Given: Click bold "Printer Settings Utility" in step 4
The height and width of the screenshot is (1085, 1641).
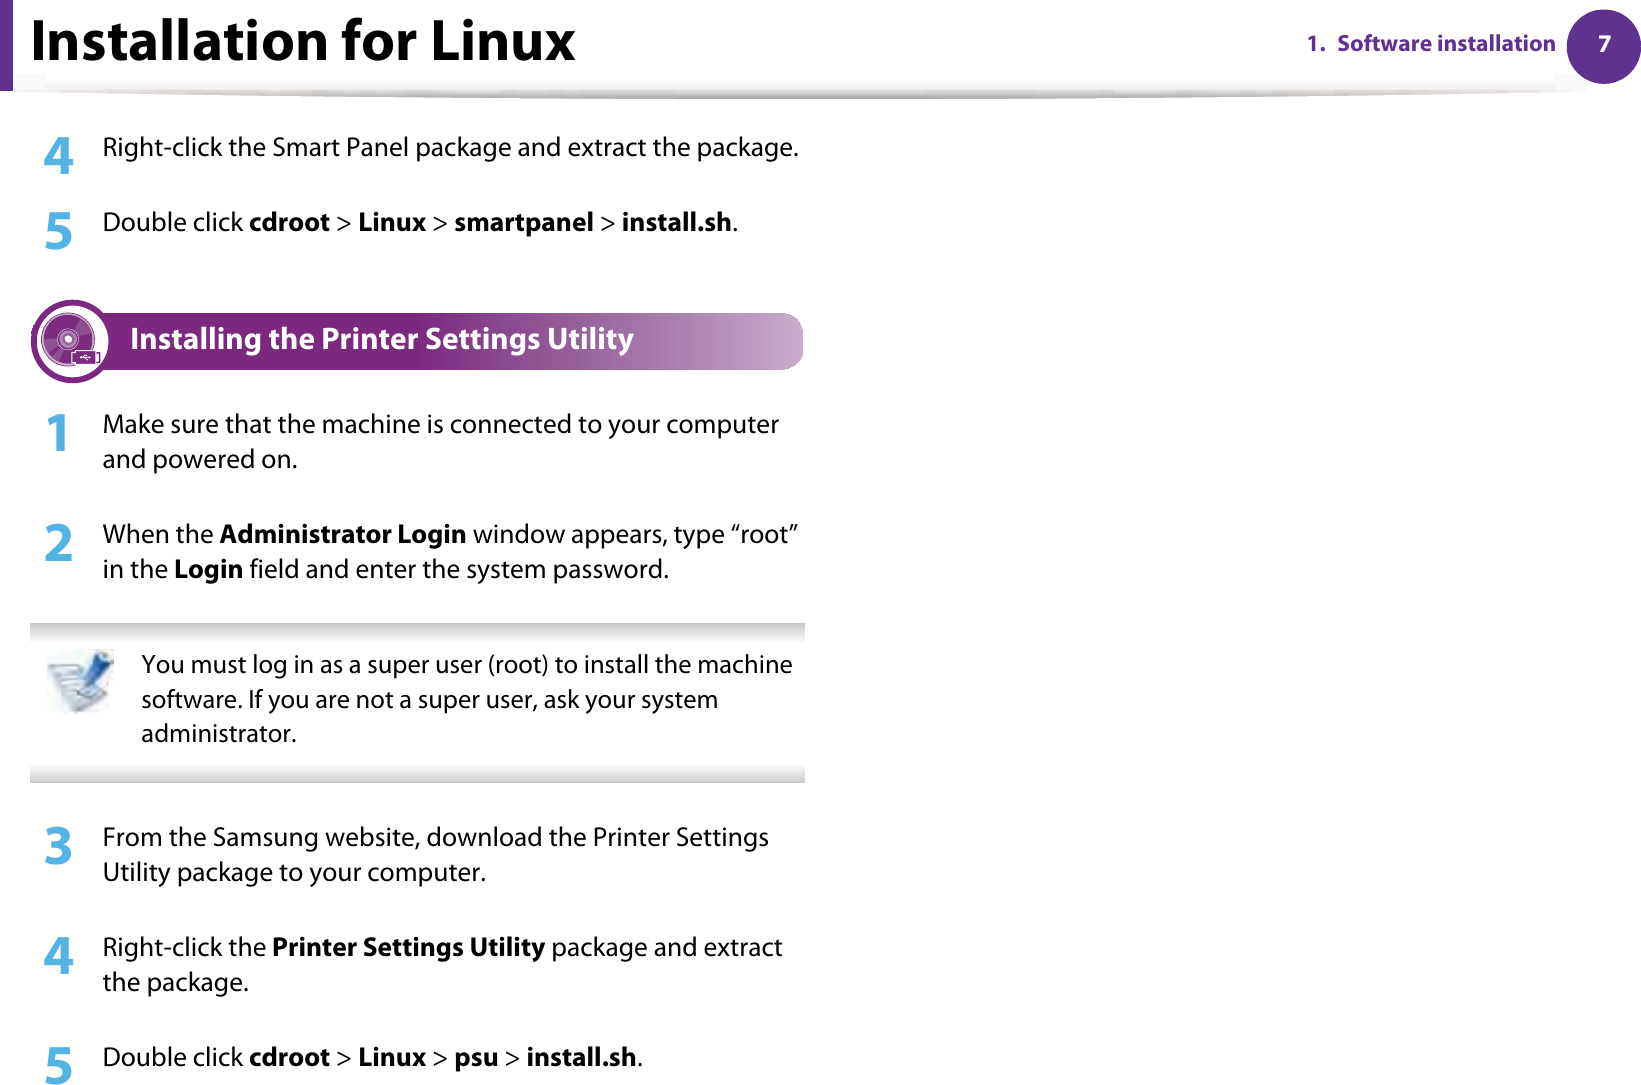Looking at the screenshot, I should [x=408, y=948].
